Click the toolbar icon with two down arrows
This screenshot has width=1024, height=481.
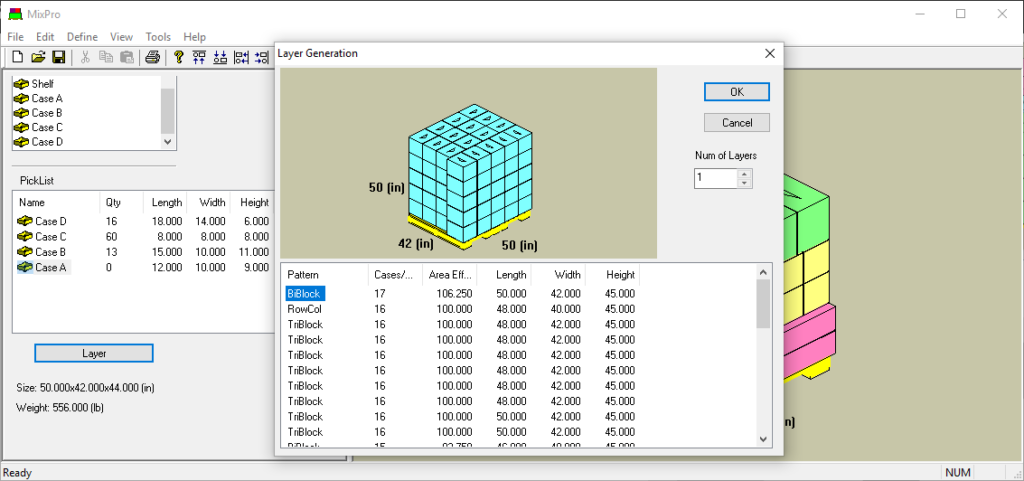click(x=220, y=57)
